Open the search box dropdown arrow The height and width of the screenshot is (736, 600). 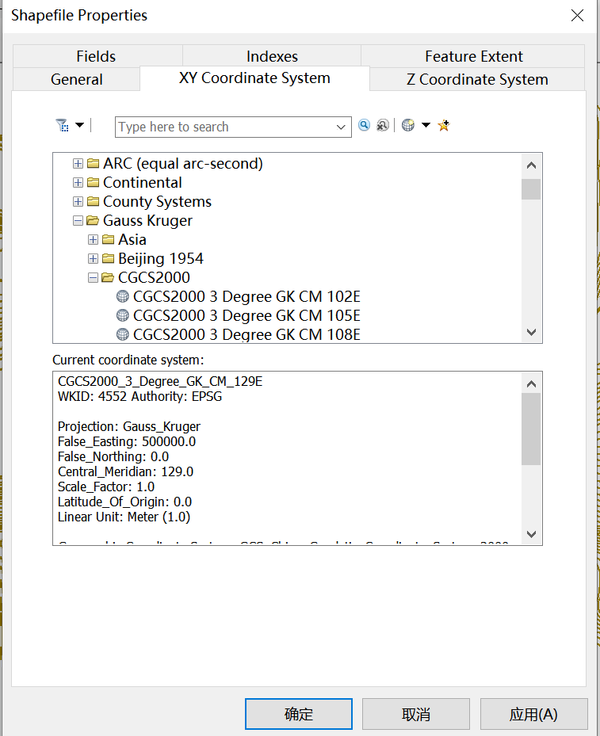click(341, 127)
